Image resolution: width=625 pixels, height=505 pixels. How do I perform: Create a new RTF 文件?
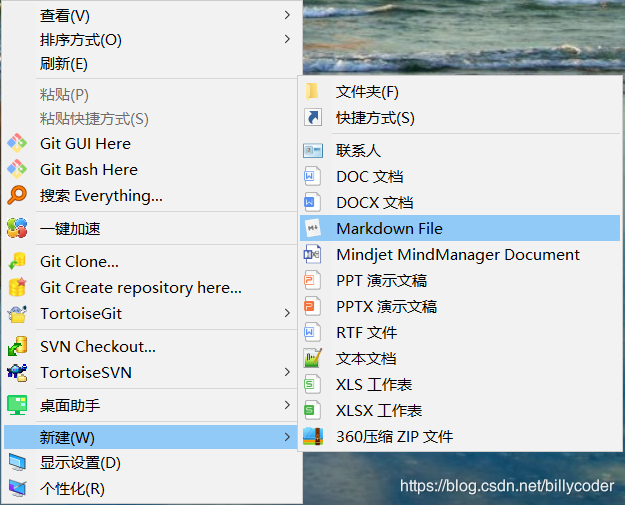[x=460, y=332]
